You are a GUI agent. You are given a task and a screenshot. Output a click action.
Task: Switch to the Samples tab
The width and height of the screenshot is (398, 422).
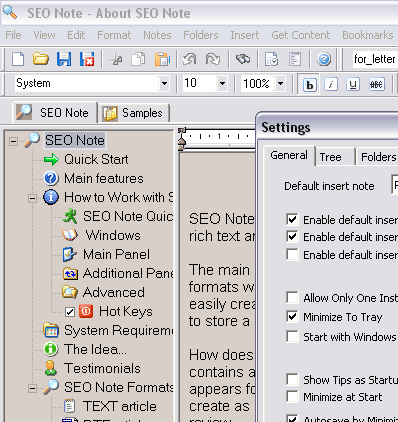134,113
